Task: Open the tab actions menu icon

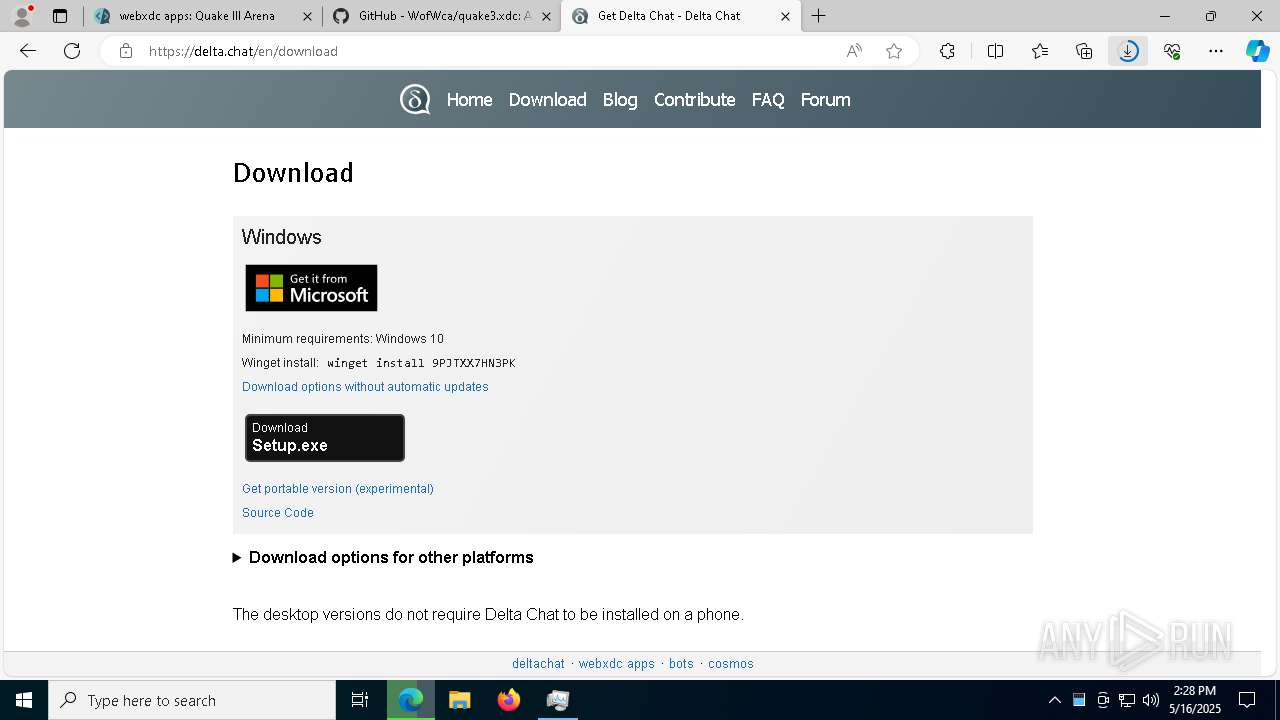Action: click(x=60, y=16)
